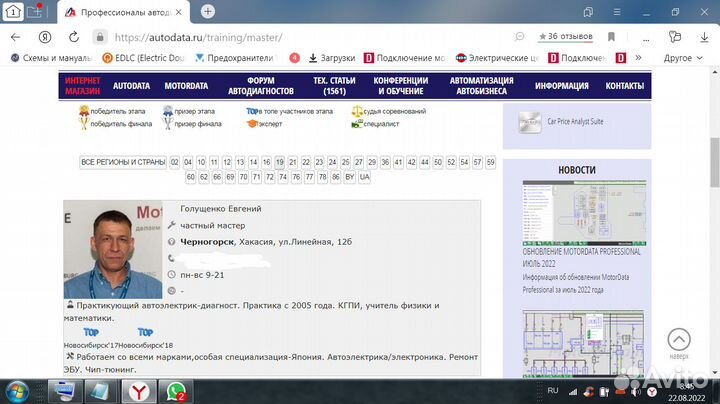Open a new tab with plus button
The image size is (720, 404).
208,11
